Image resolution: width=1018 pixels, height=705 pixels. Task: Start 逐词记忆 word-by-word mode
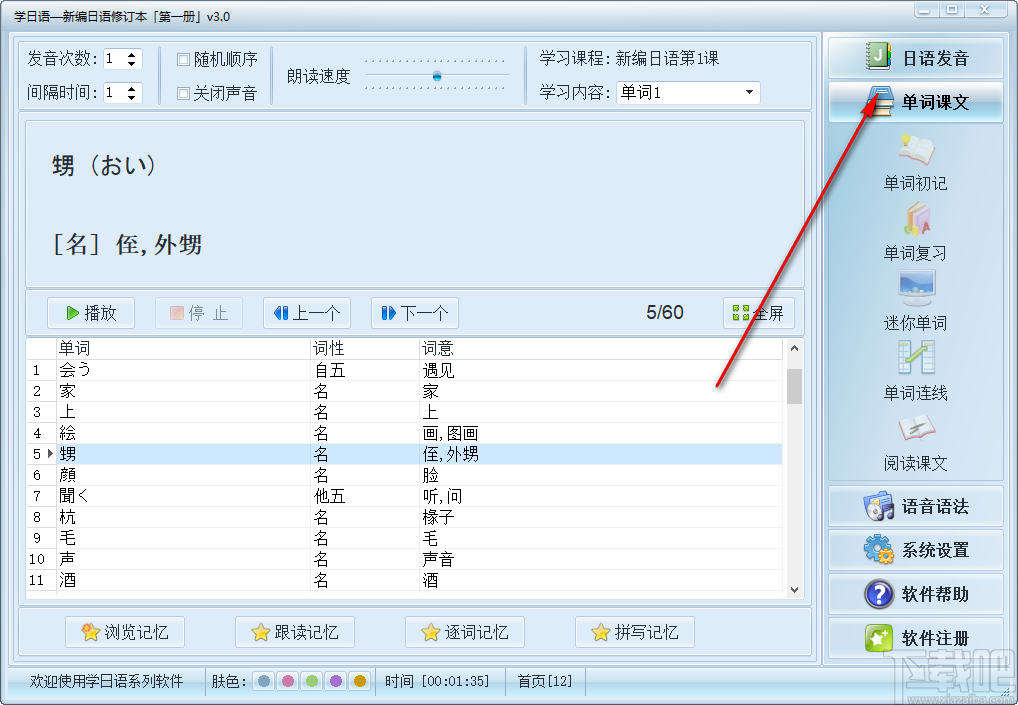click(465, 632)
